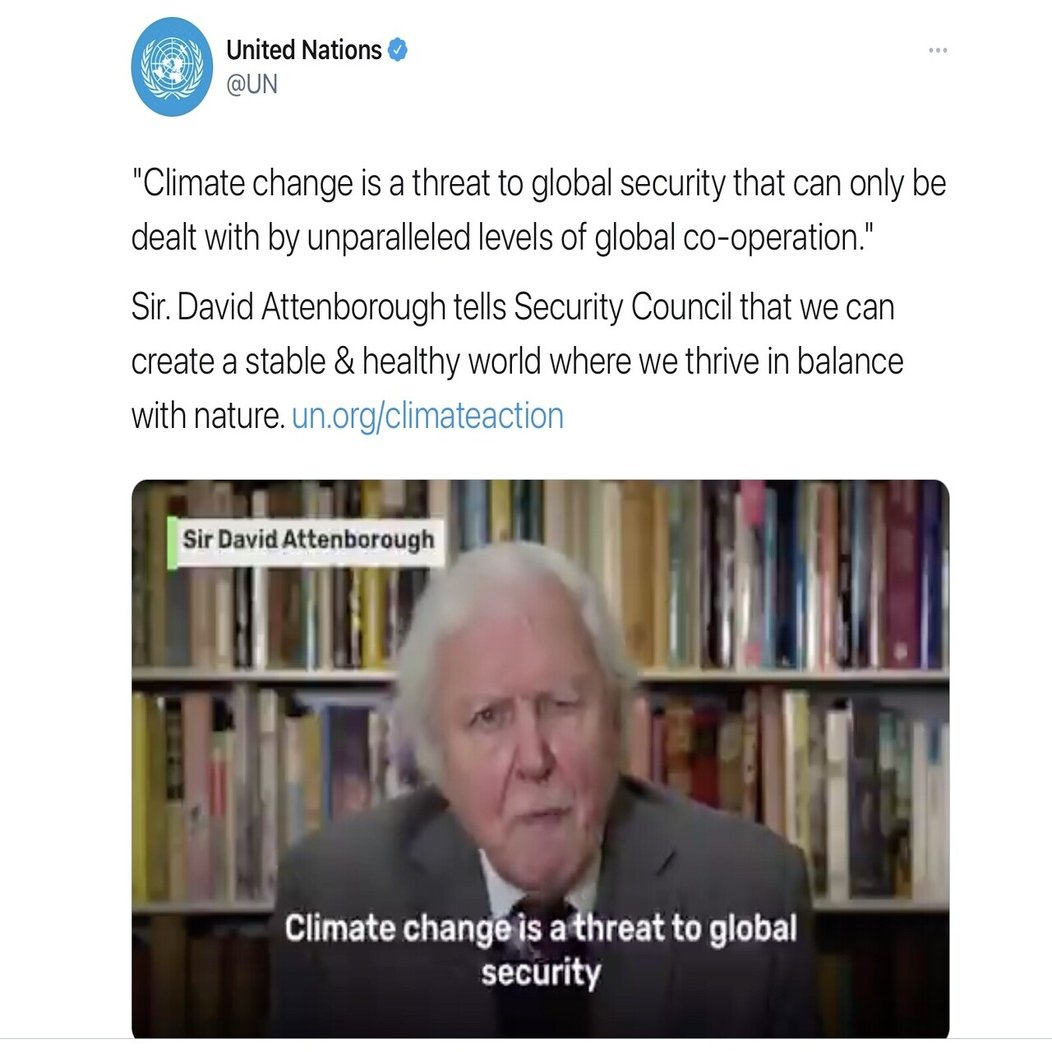Click "Security Council" in the tweet text

tap(623, 307)
